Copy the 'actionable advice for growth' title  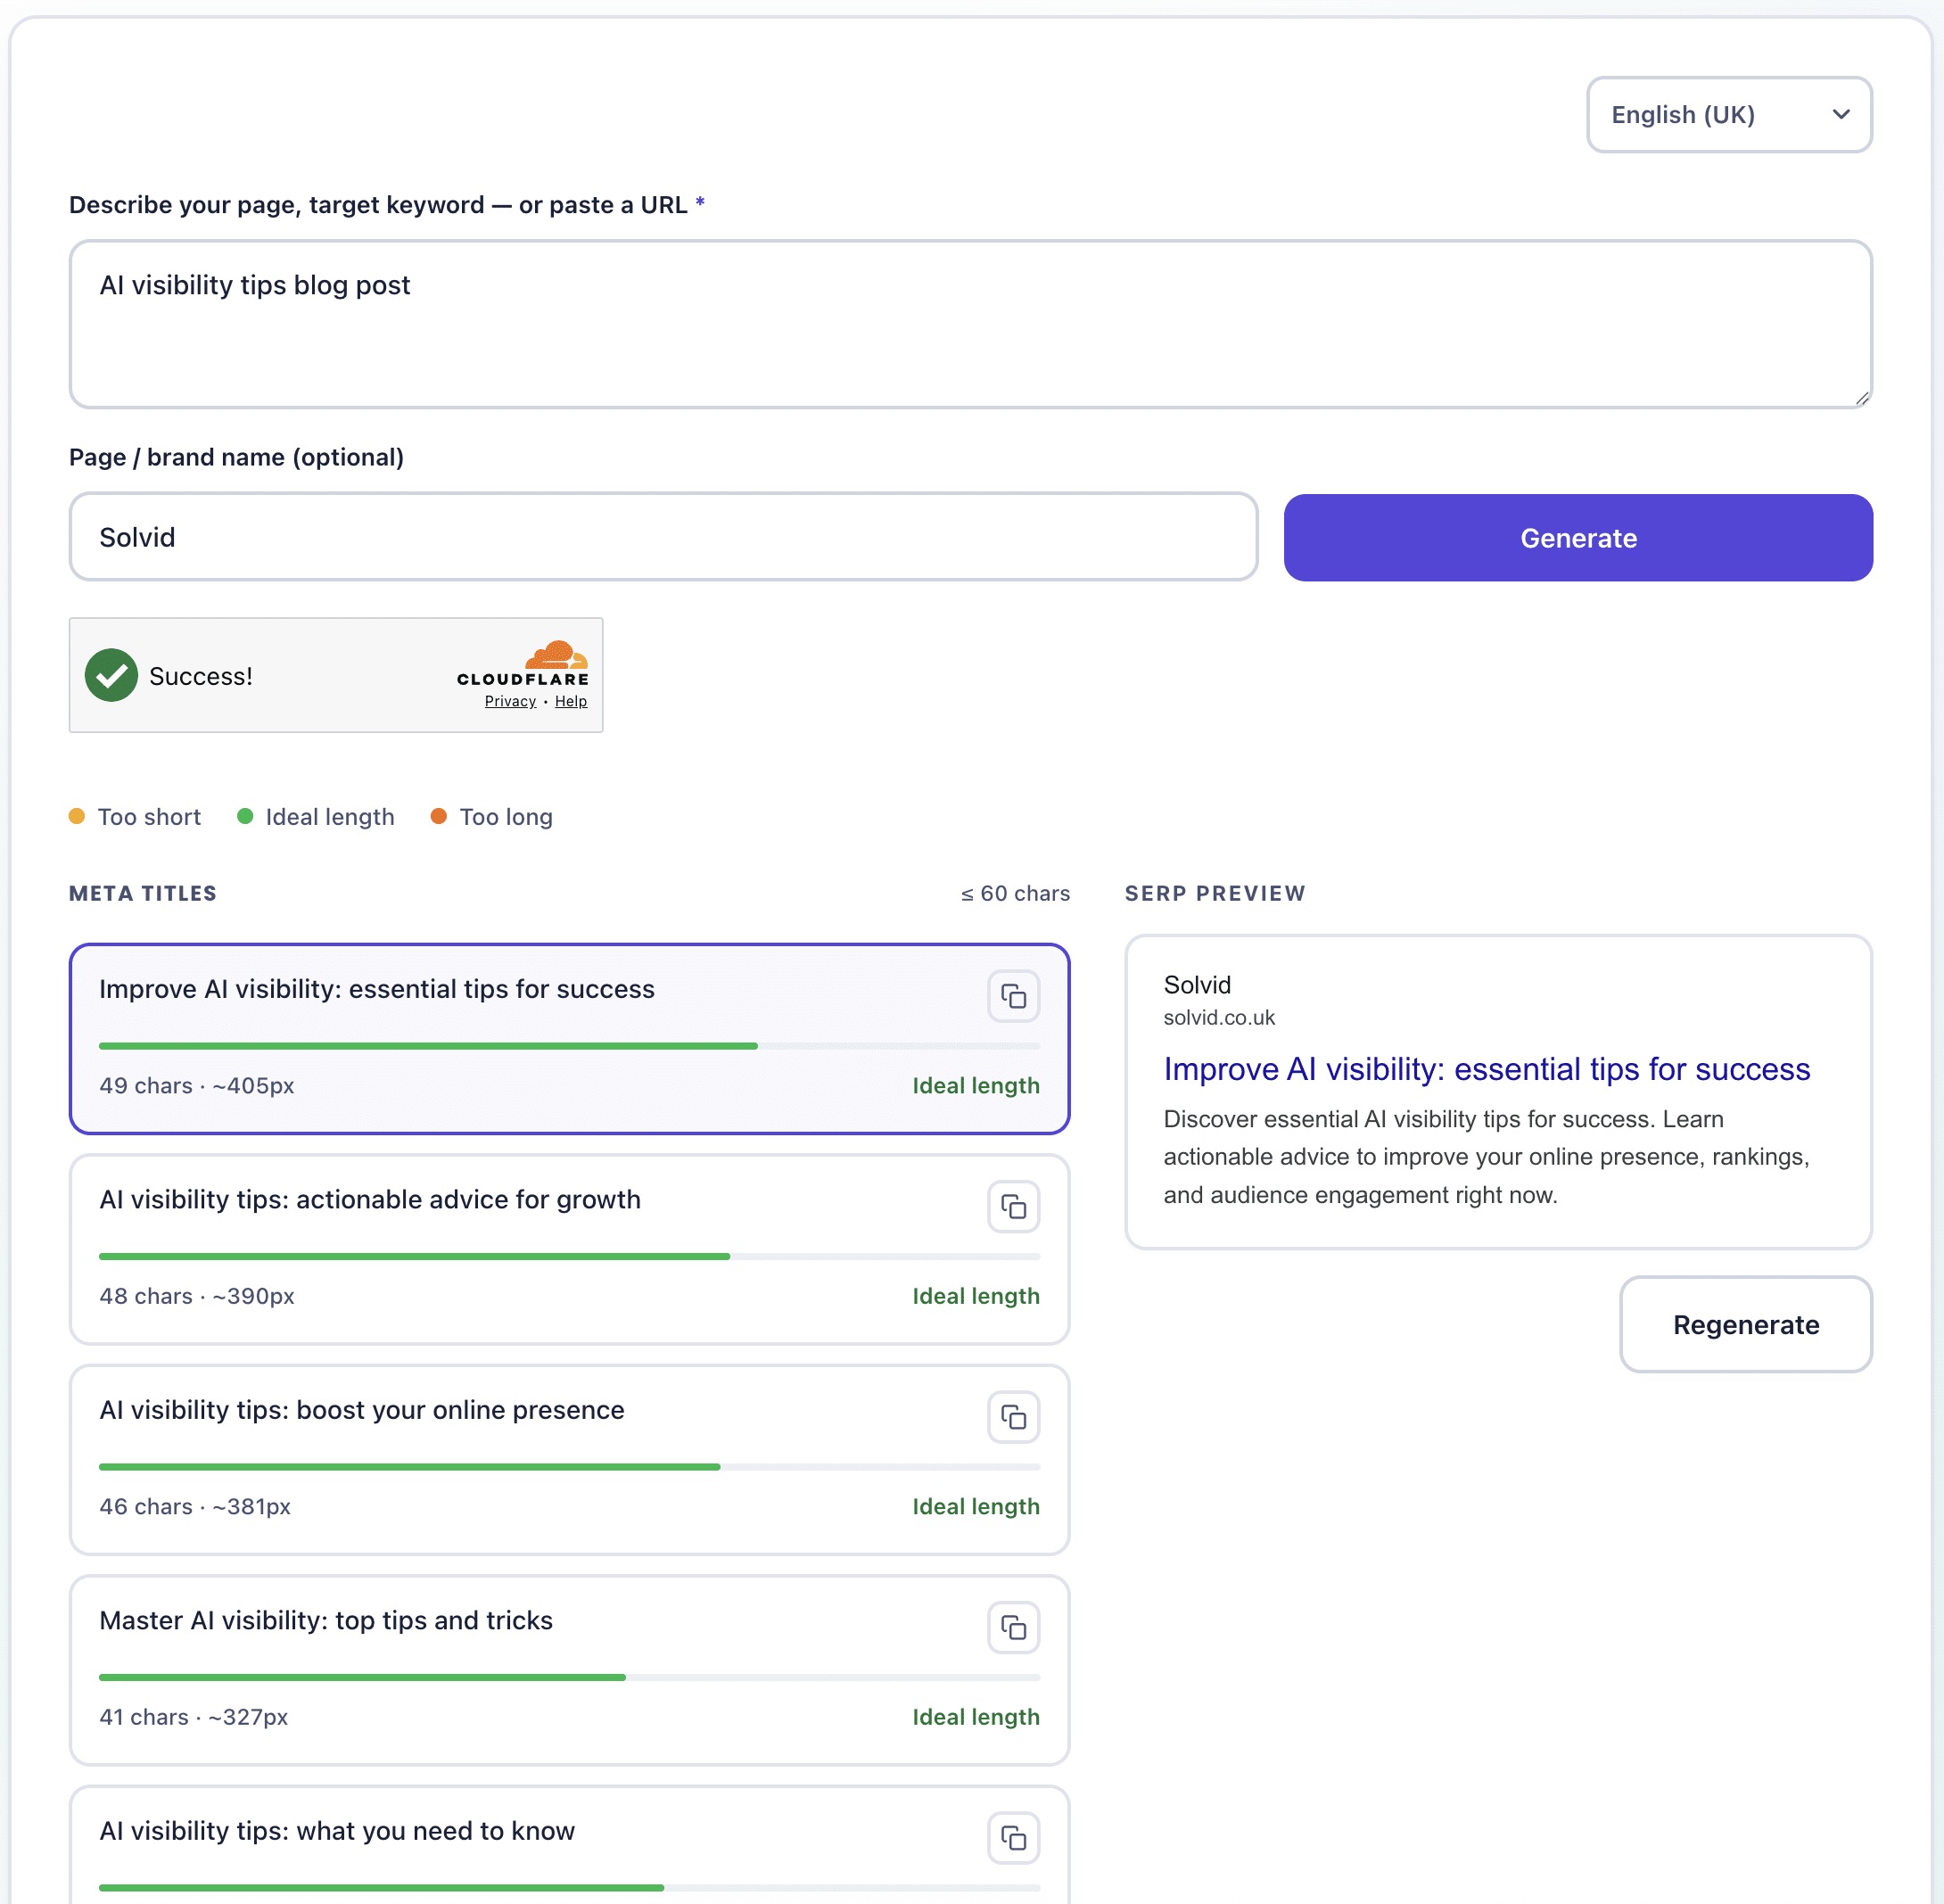coord(1013,1207)
